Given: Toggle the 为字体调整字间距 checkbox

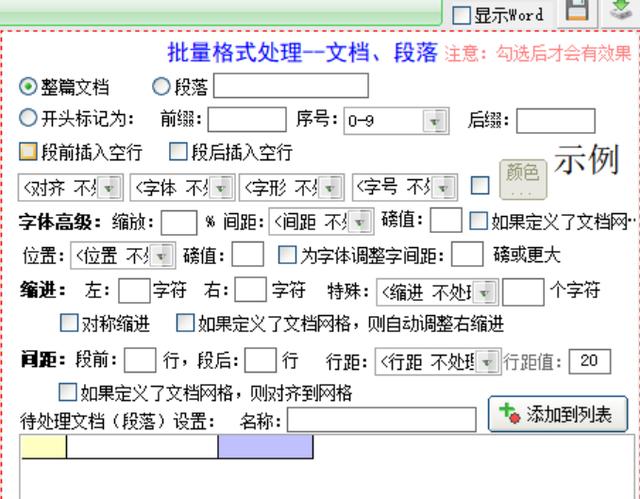Looking at the screenshot, I should click(x=287, y=254).
